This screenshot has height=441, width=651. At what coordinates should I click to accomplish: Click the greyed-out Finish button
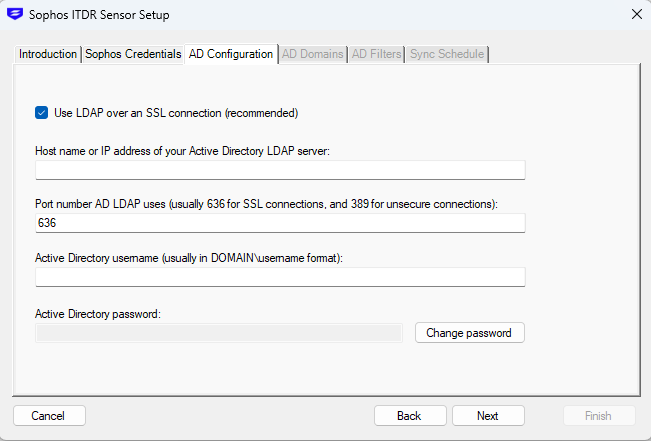599,416
